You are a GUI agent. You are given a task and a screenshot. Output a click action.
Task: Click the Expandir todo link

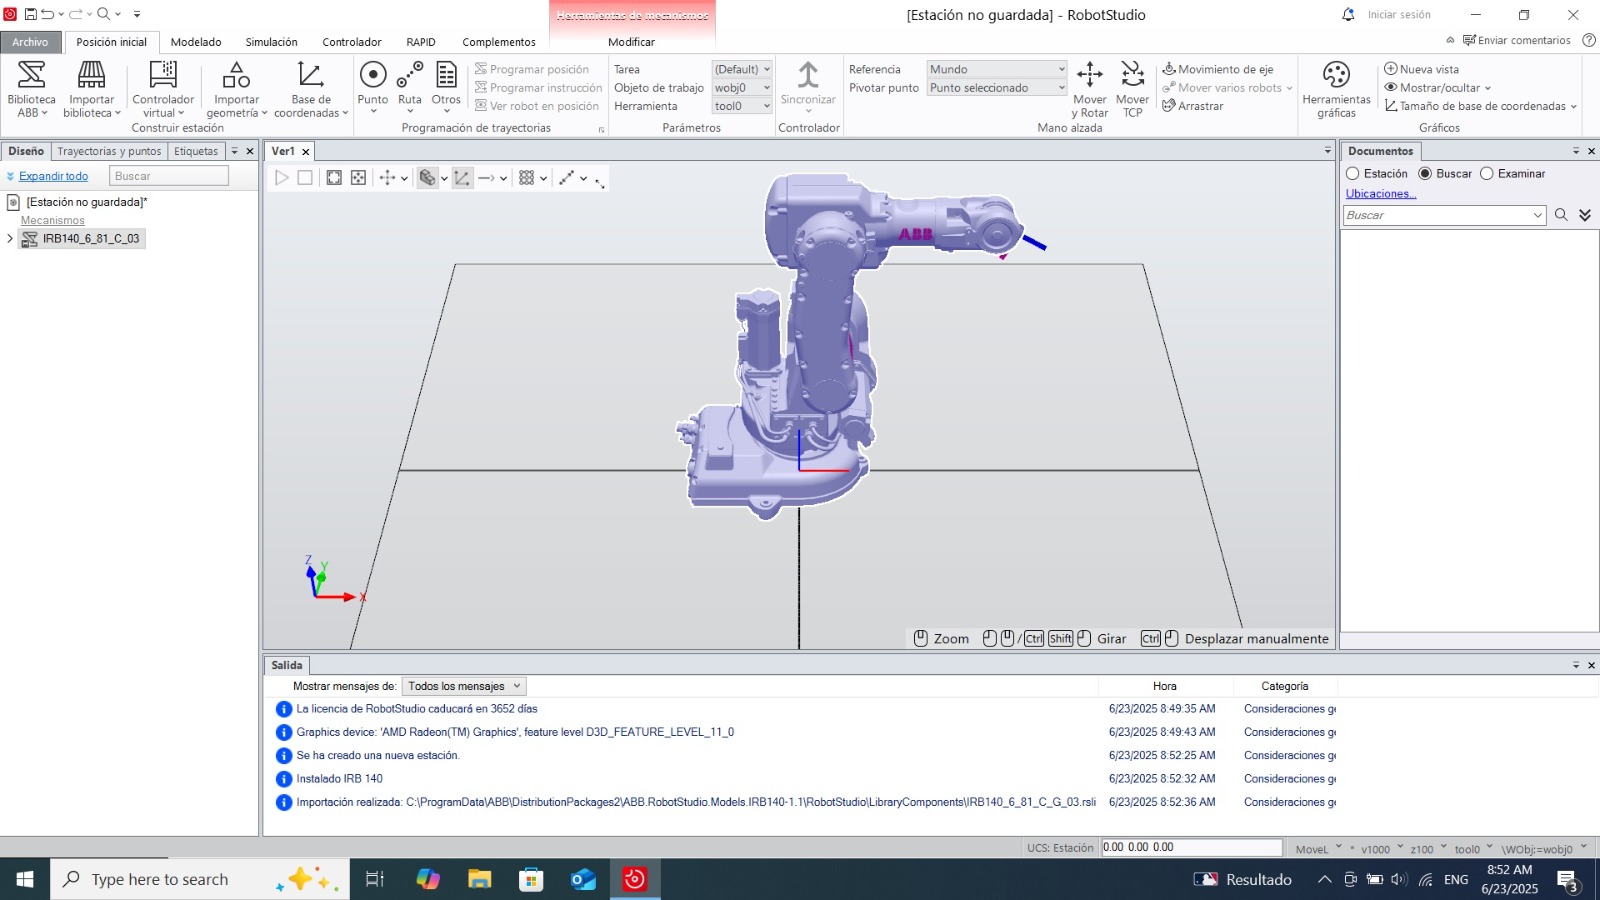53,176
